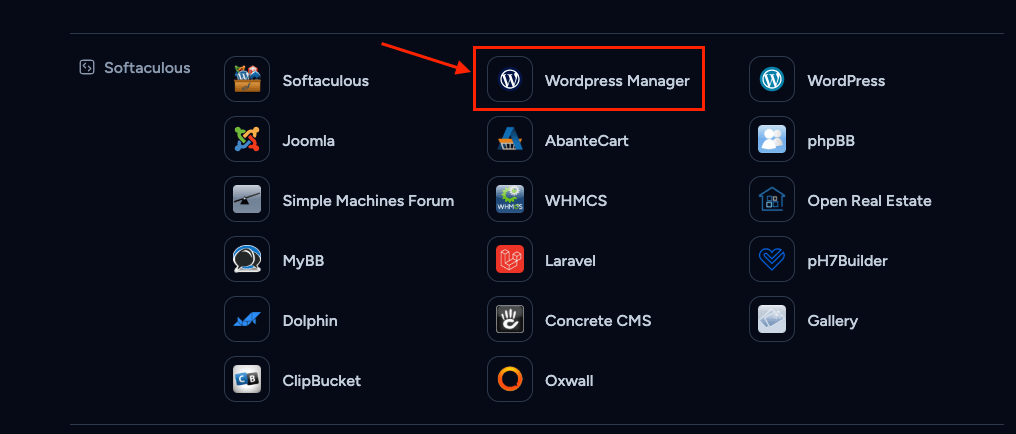Click the Softaculous section code icon
The image size is (1016, 434).
pos(87,67)
